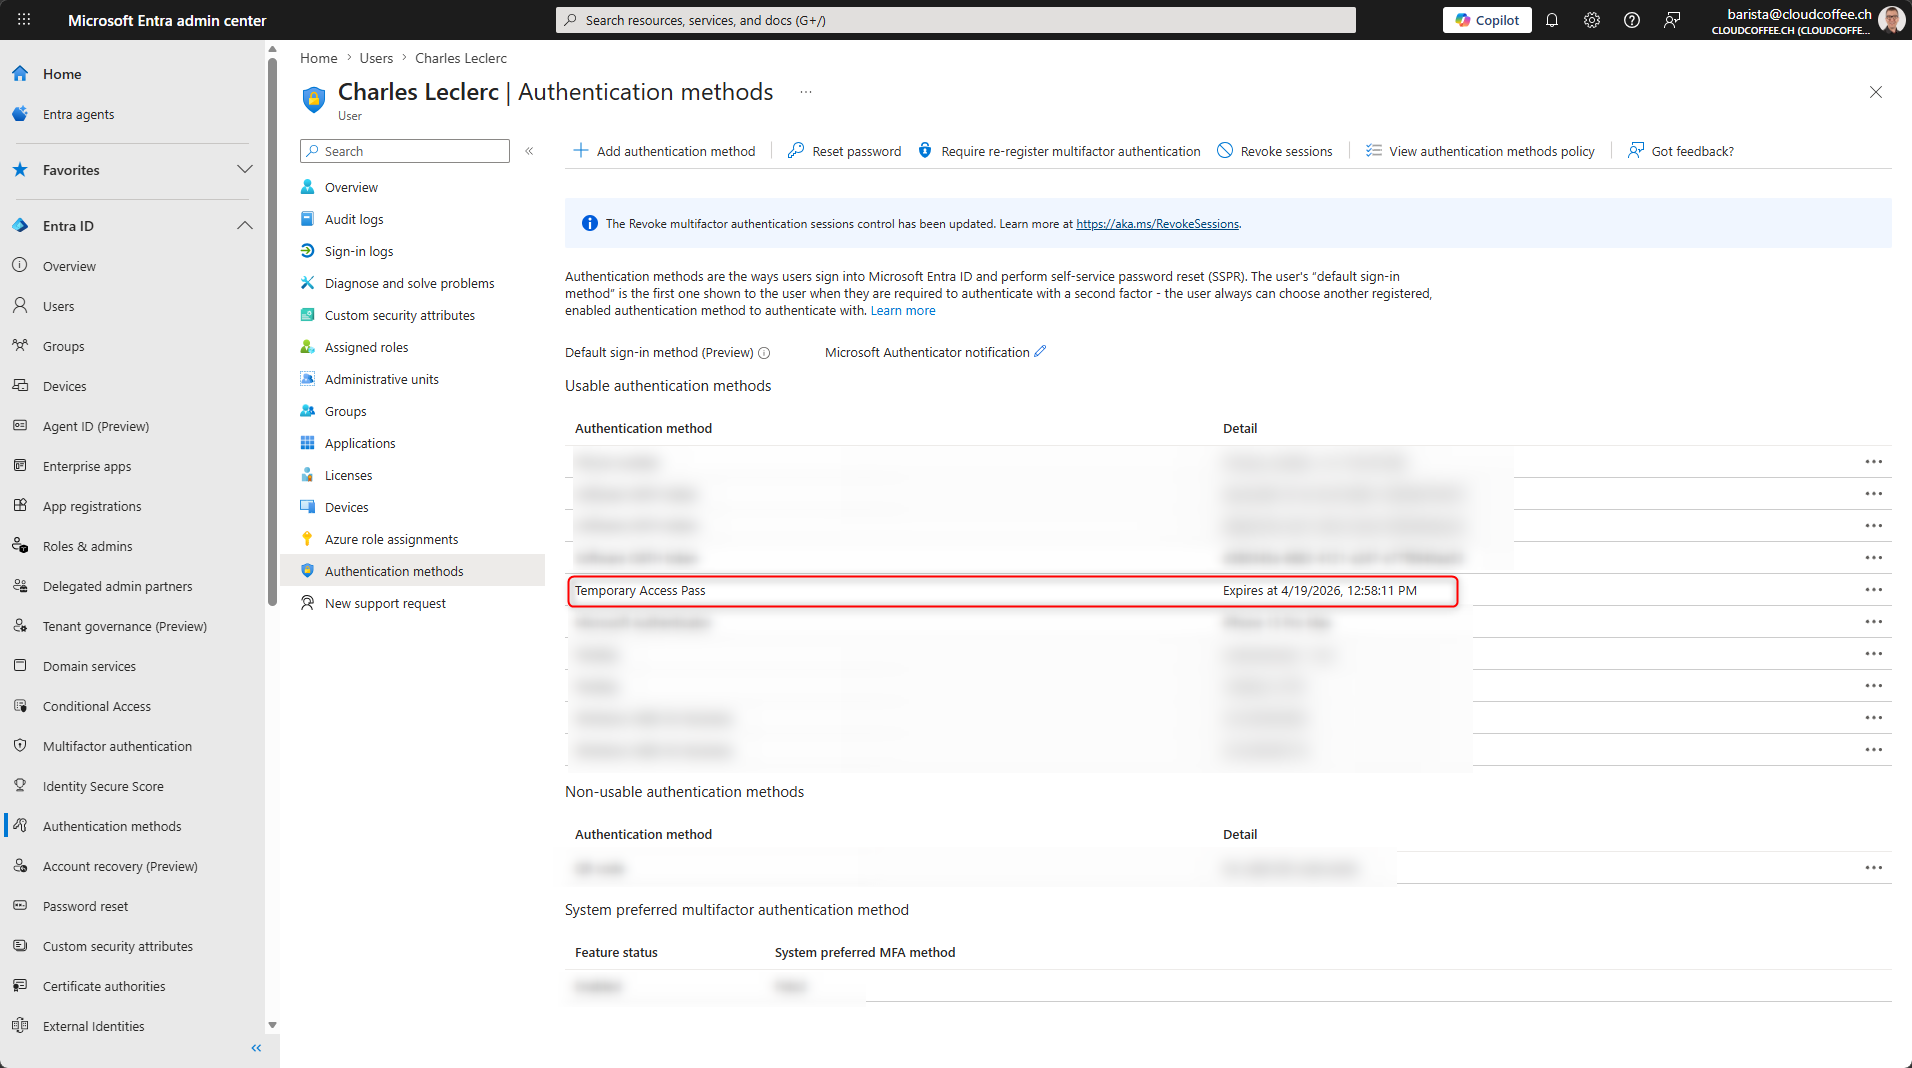The image size is (1912, 1068).
Task: Open the settings gear in header
Action: click(x=1592, y=20)
